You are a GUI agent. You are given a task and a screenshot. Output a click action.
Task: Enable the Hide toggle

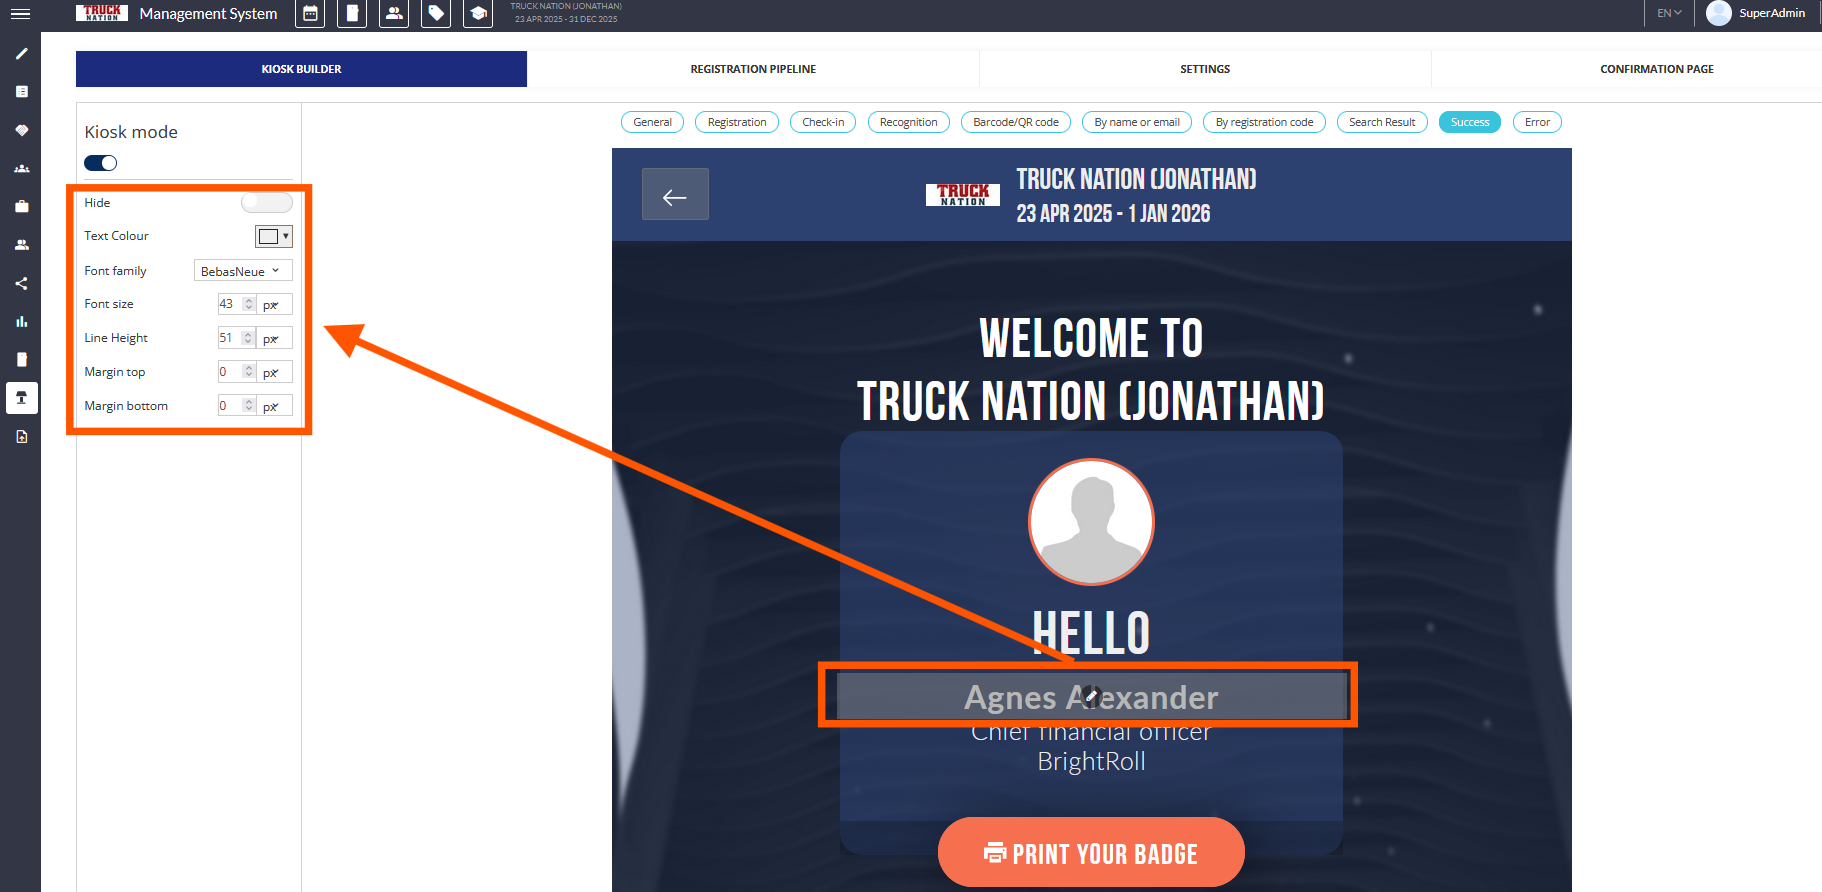coord(266,203)
